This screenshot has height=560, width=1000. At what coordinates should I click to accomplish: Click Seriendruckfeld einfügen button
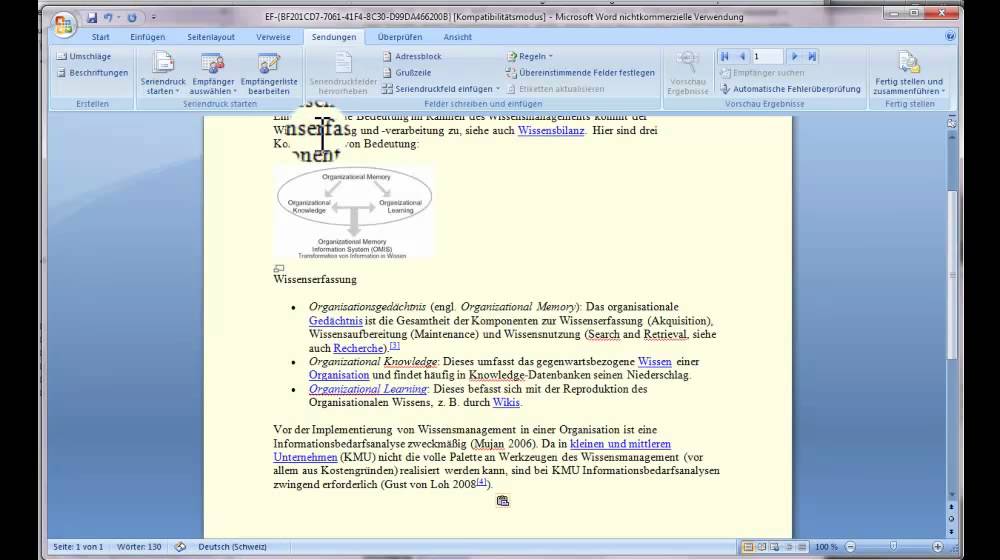(438, 89)
